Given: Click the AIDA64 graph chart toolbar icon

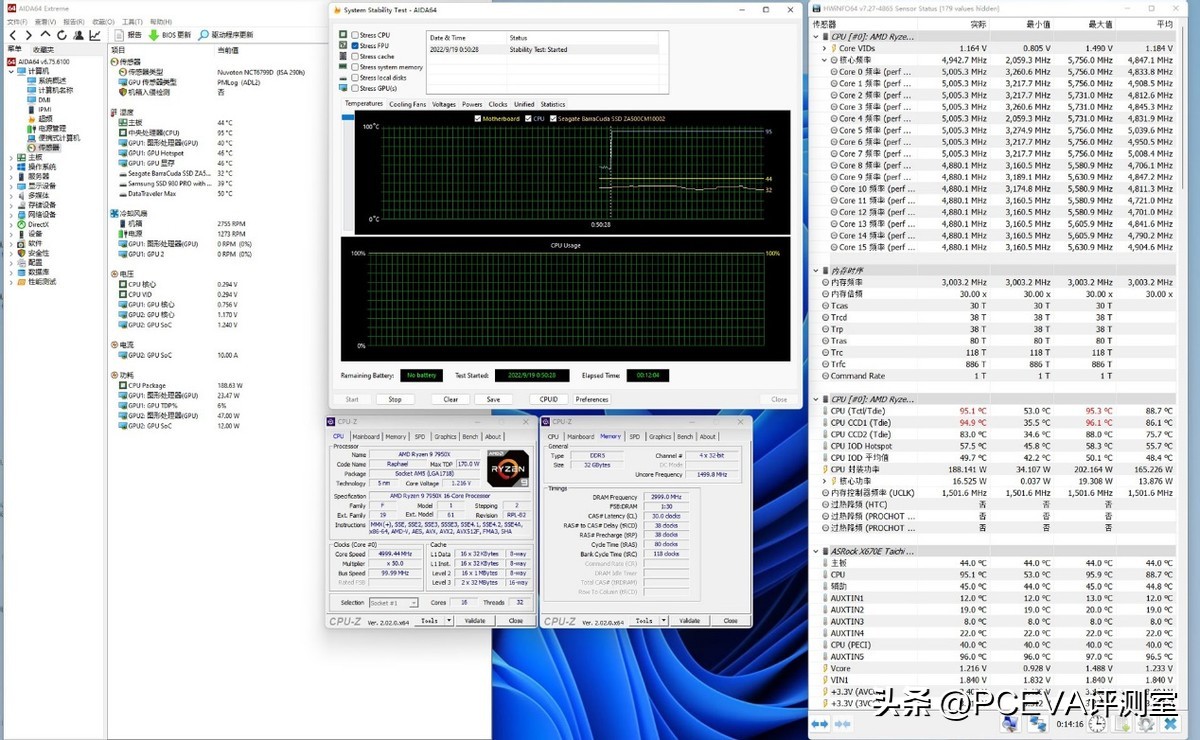Looking at the screenshot, I should click(x=94, y=35).
